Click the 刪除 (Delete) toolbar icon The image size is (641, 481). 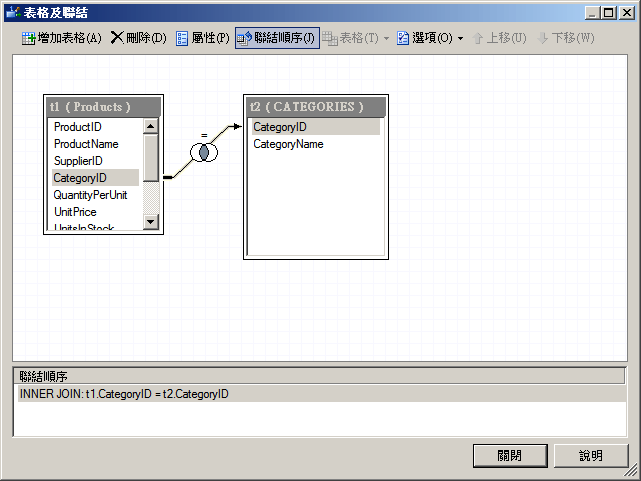coord(138,38)
